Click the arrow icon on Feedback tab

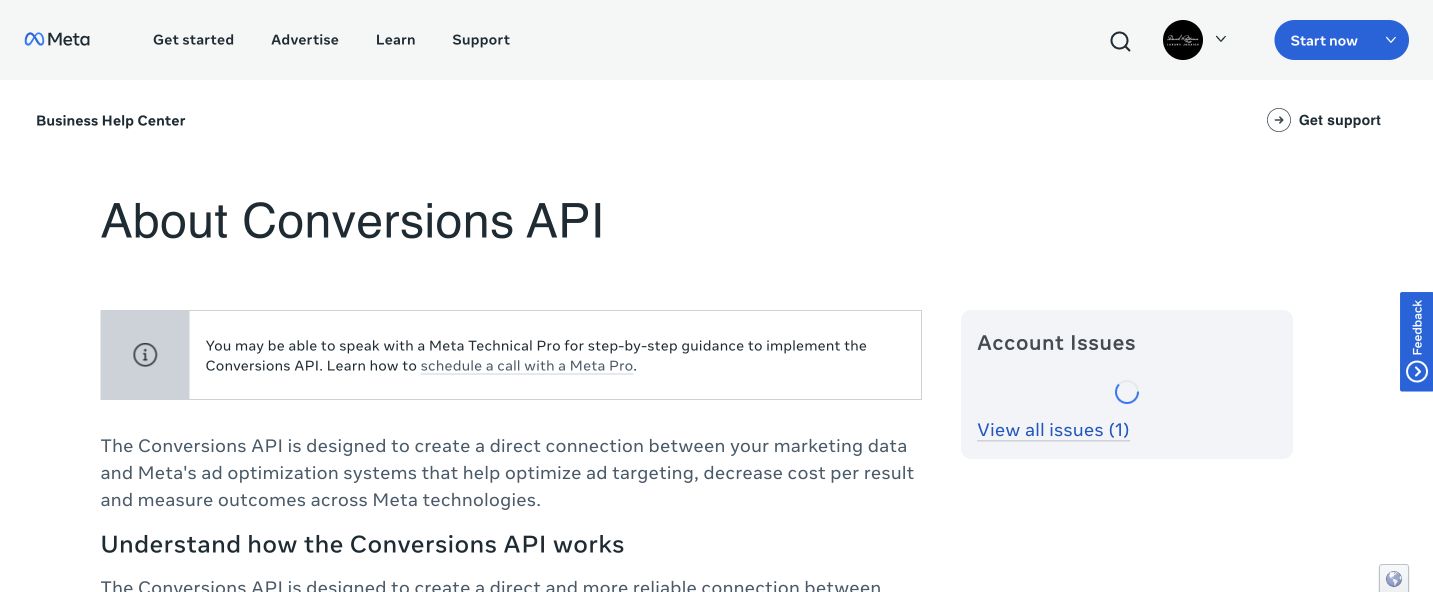click(x=1416, y=371)
